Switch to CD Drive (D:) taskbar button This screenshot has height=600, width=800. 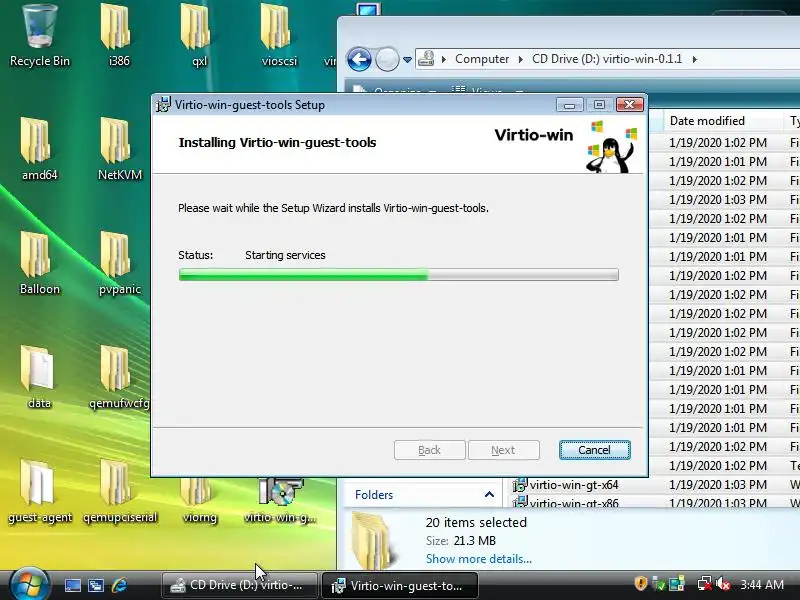pos(240,585)
